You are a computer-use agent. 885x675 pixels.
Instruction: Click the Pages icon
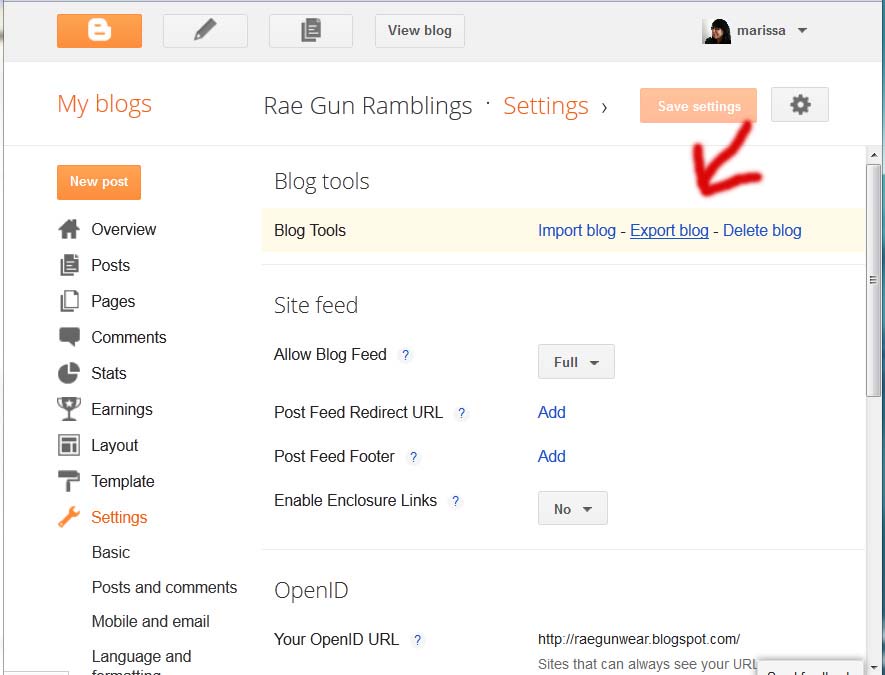tap(69, 301)
